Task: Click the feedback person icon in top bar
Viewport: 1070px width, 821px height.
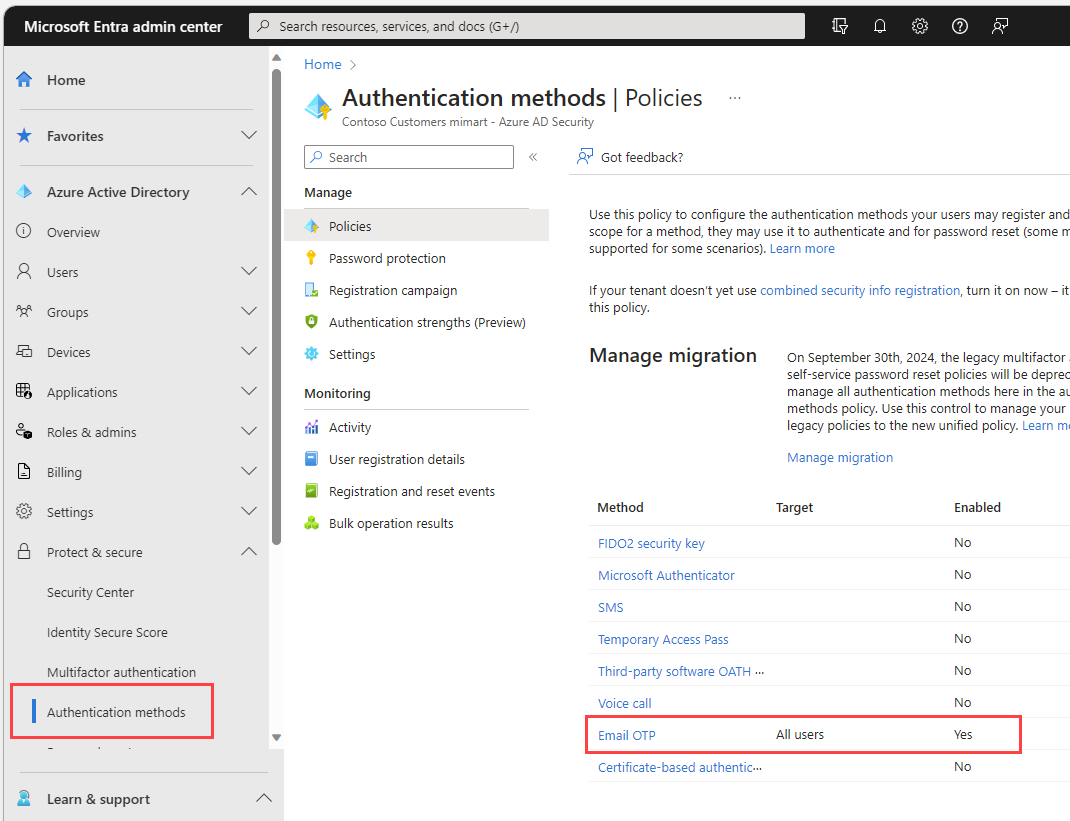Action: click(x=1000, y=26)
